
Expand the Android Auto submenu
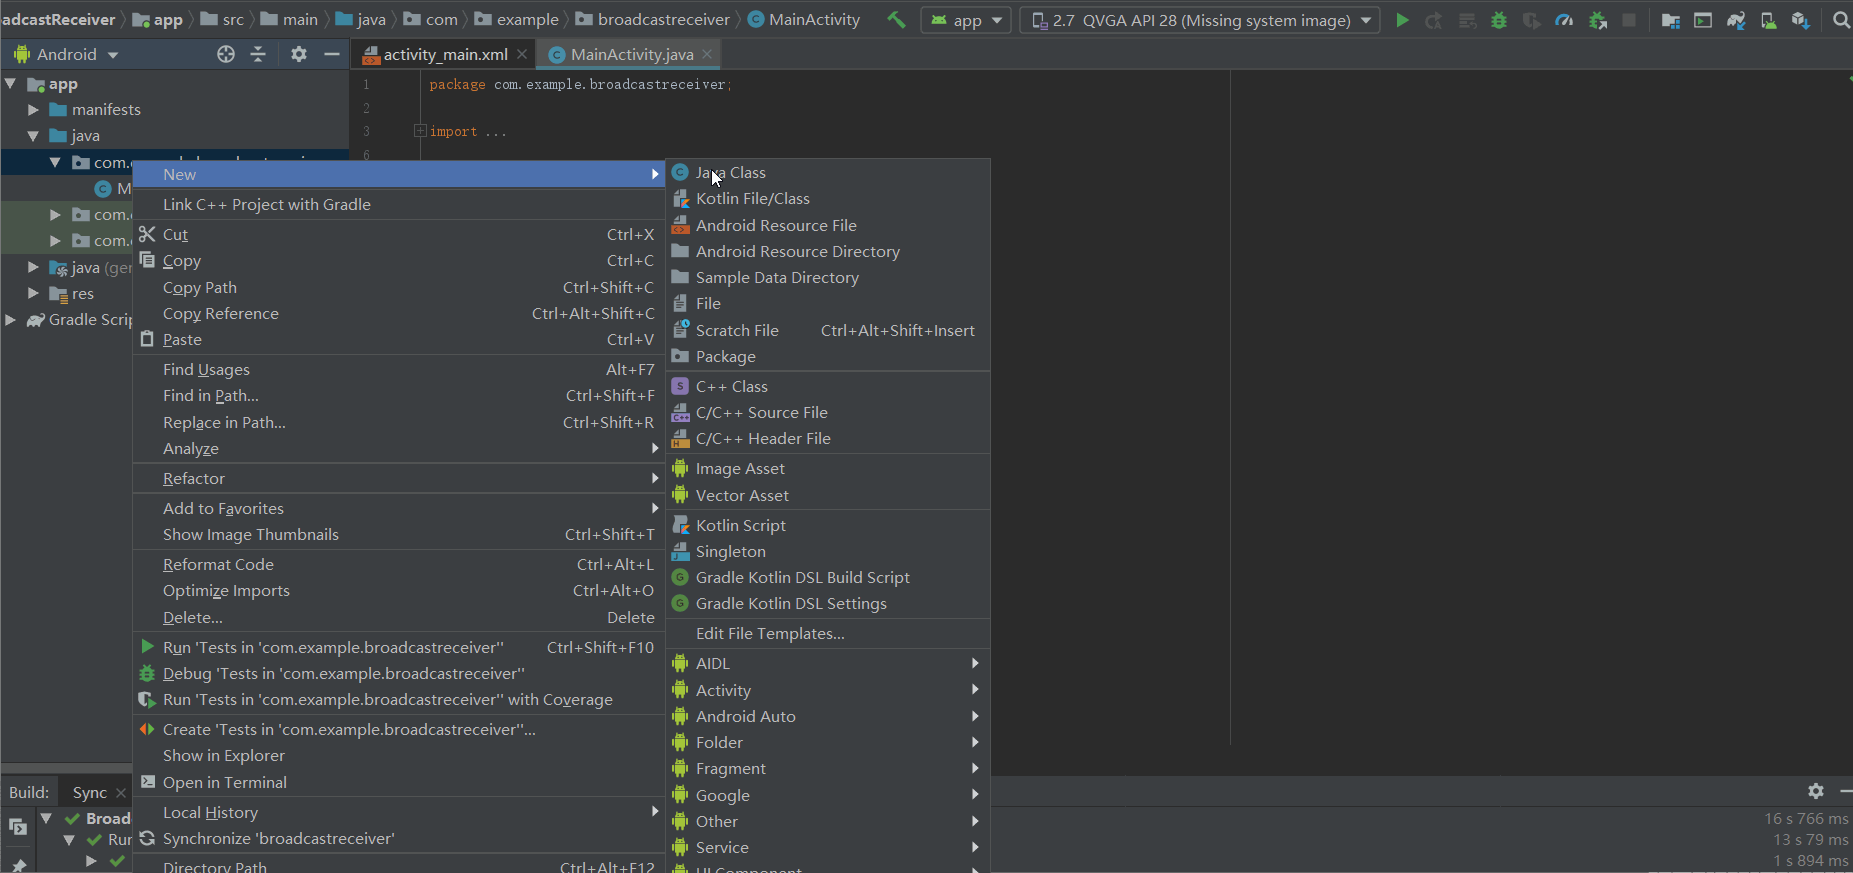828,716
